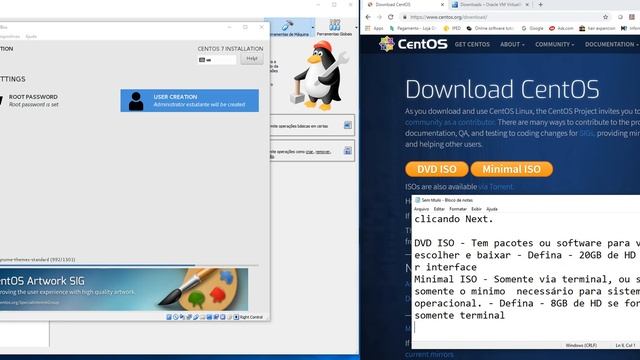This screenshot has width=640, height=360.
Task: Click the details tool icon in first VirtualBox card
Action: (x=347, y=125)
